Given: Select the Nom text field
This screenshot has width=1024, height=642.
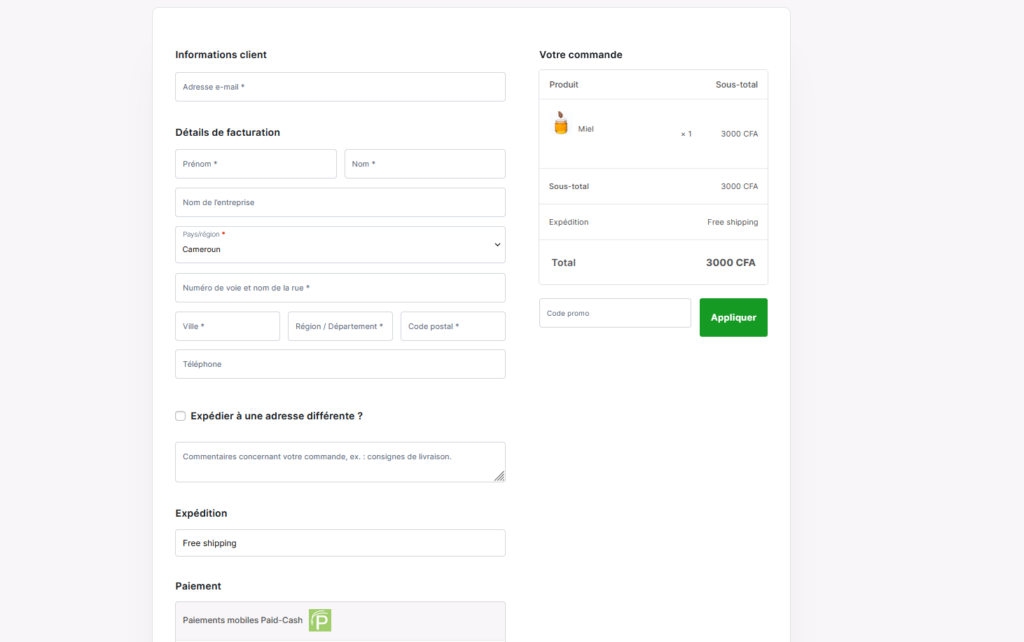Looking at the screenshot, I should tap(424, 164).
